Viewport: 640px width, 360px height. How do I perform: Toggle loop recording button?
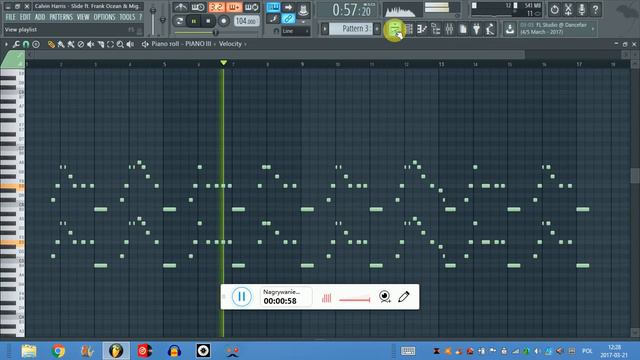[252, 7]
